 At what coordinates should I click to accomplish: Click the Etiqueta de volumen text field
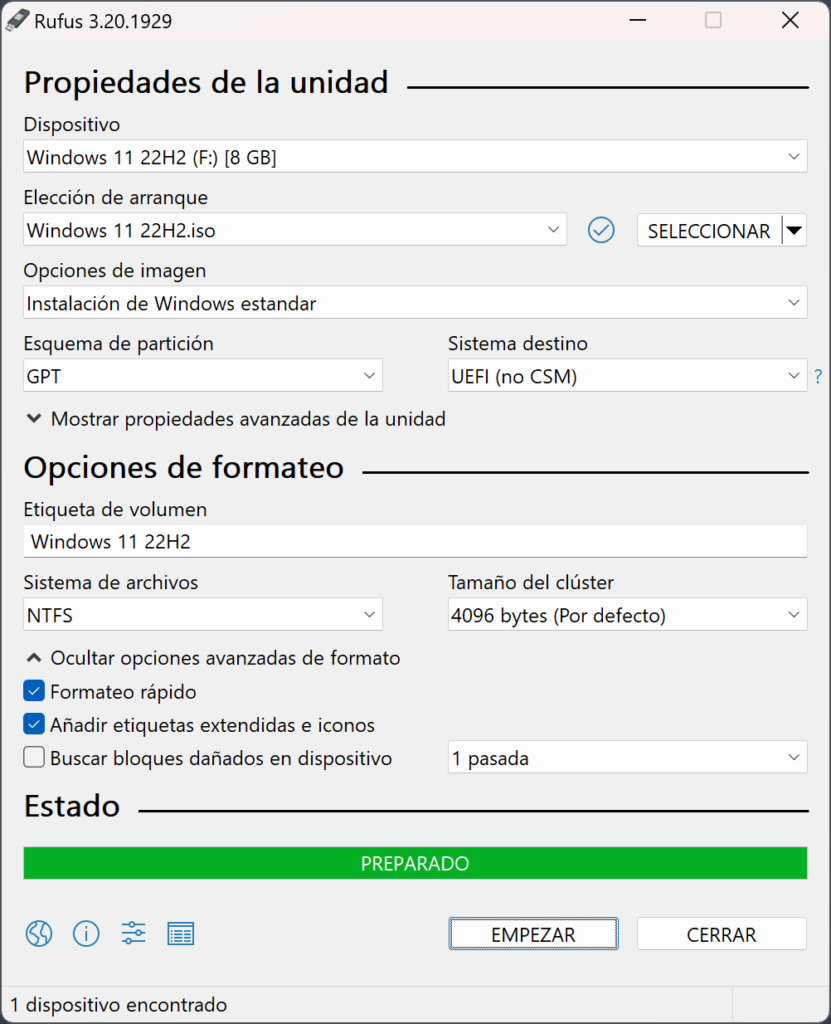(x=416, y=541)
